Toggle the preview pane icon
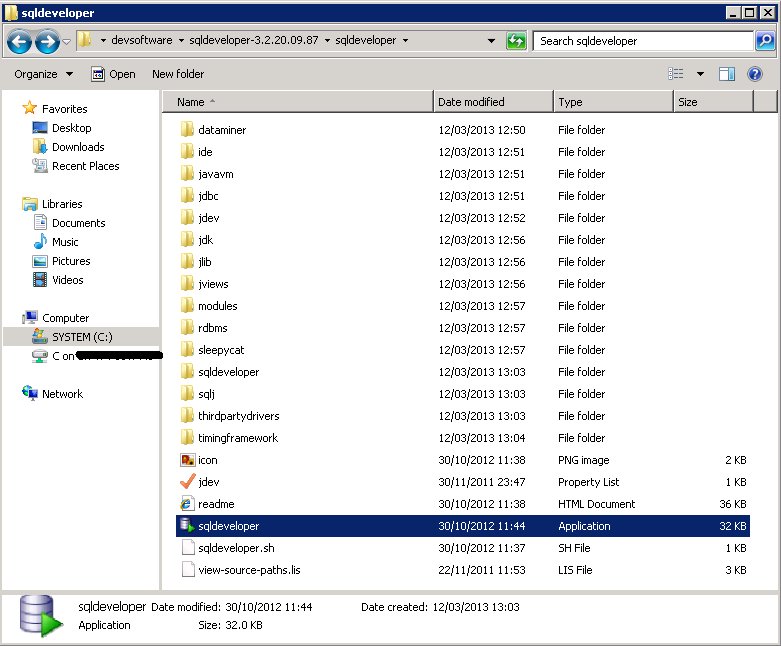781x646 pixels. 727,74
